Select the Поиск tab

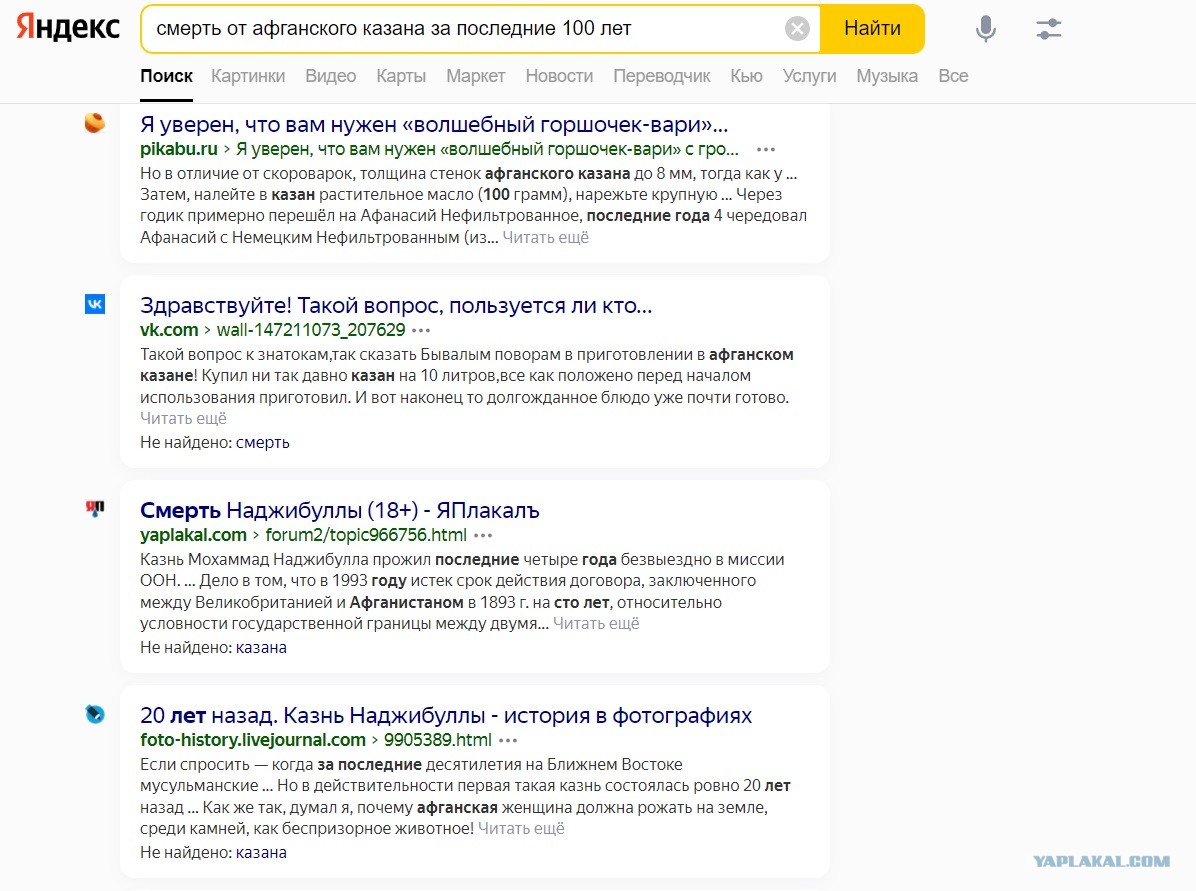[166, 76]
